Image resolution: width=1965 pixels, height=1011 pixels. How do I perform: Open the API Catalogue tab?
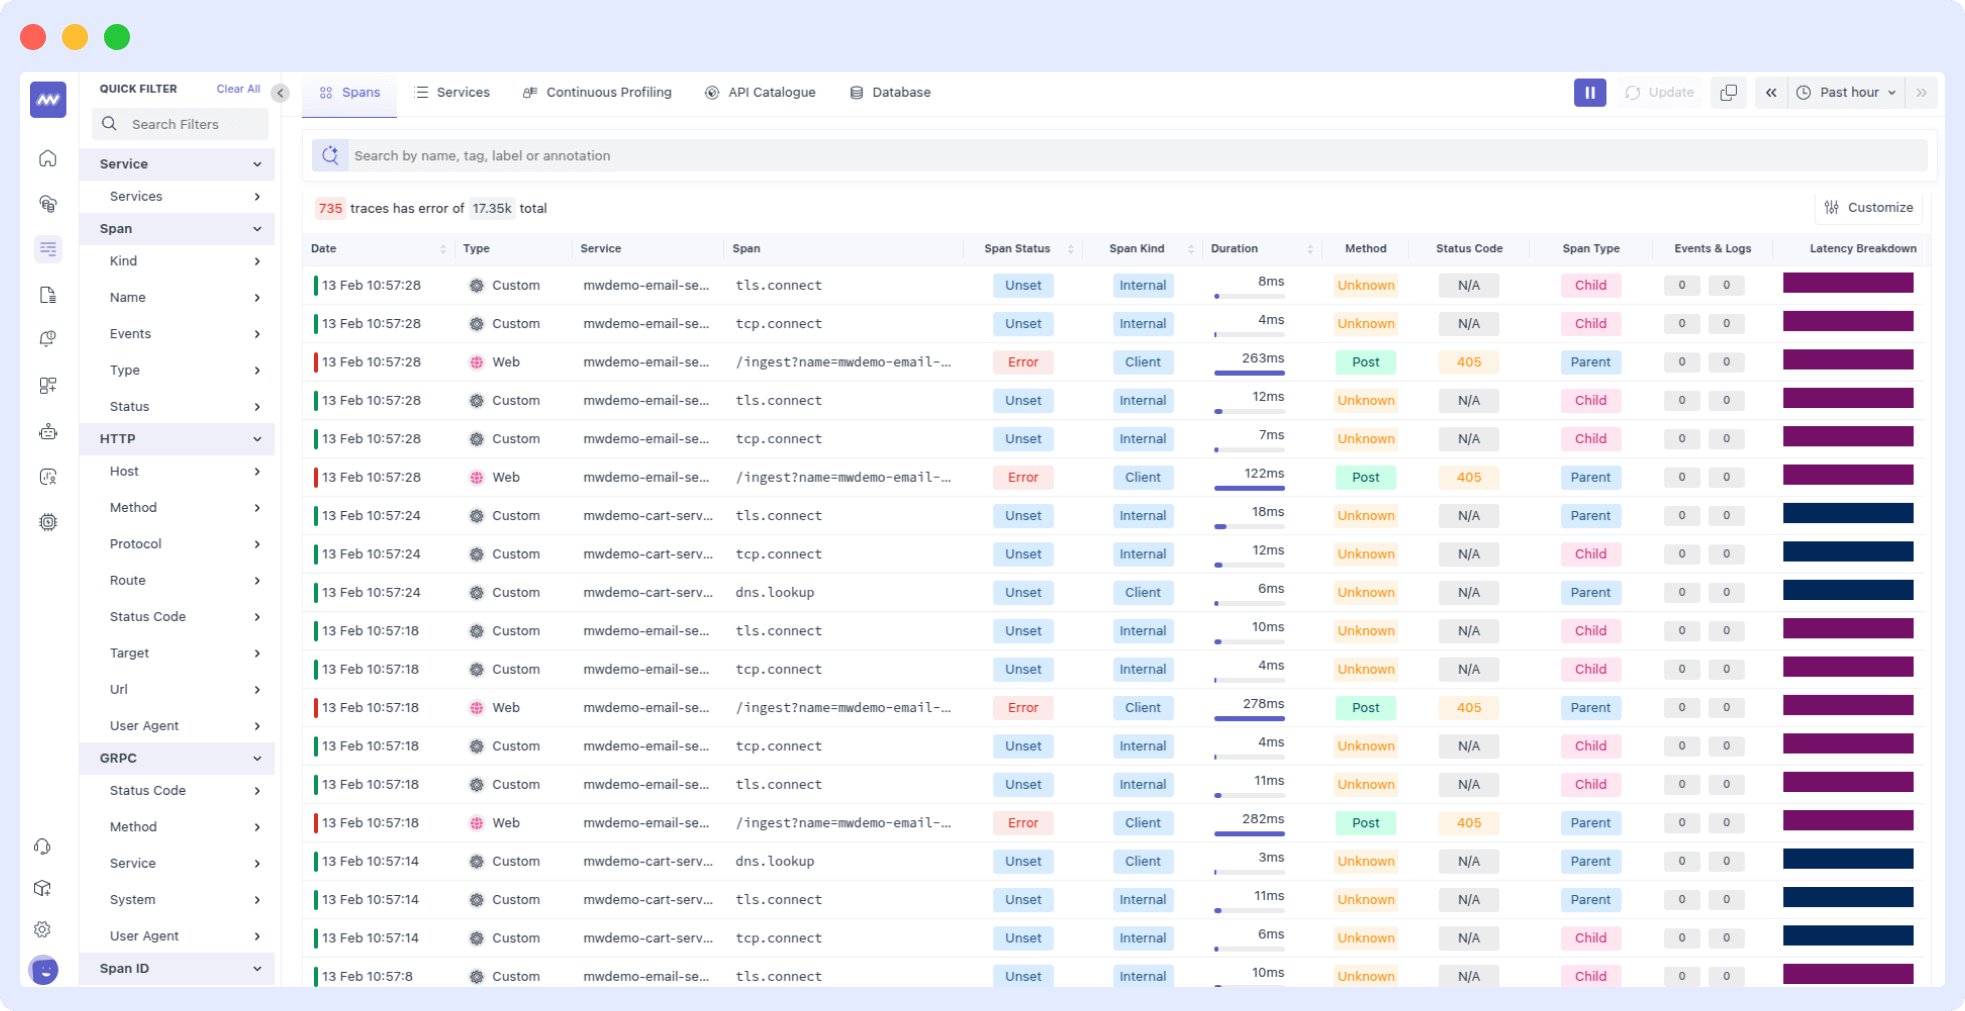760,92
